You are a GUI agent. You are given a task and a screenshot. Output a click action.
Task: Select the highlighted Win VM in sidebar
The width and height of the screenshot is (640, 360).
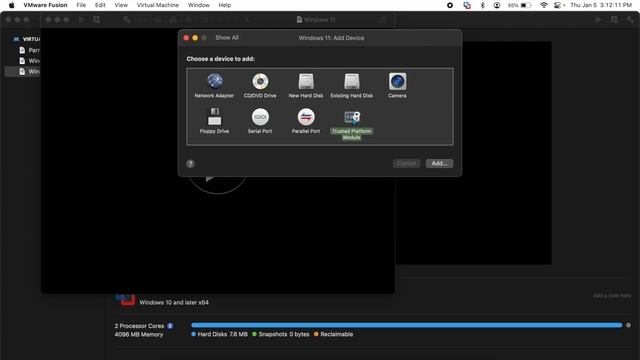coord(23,71)
